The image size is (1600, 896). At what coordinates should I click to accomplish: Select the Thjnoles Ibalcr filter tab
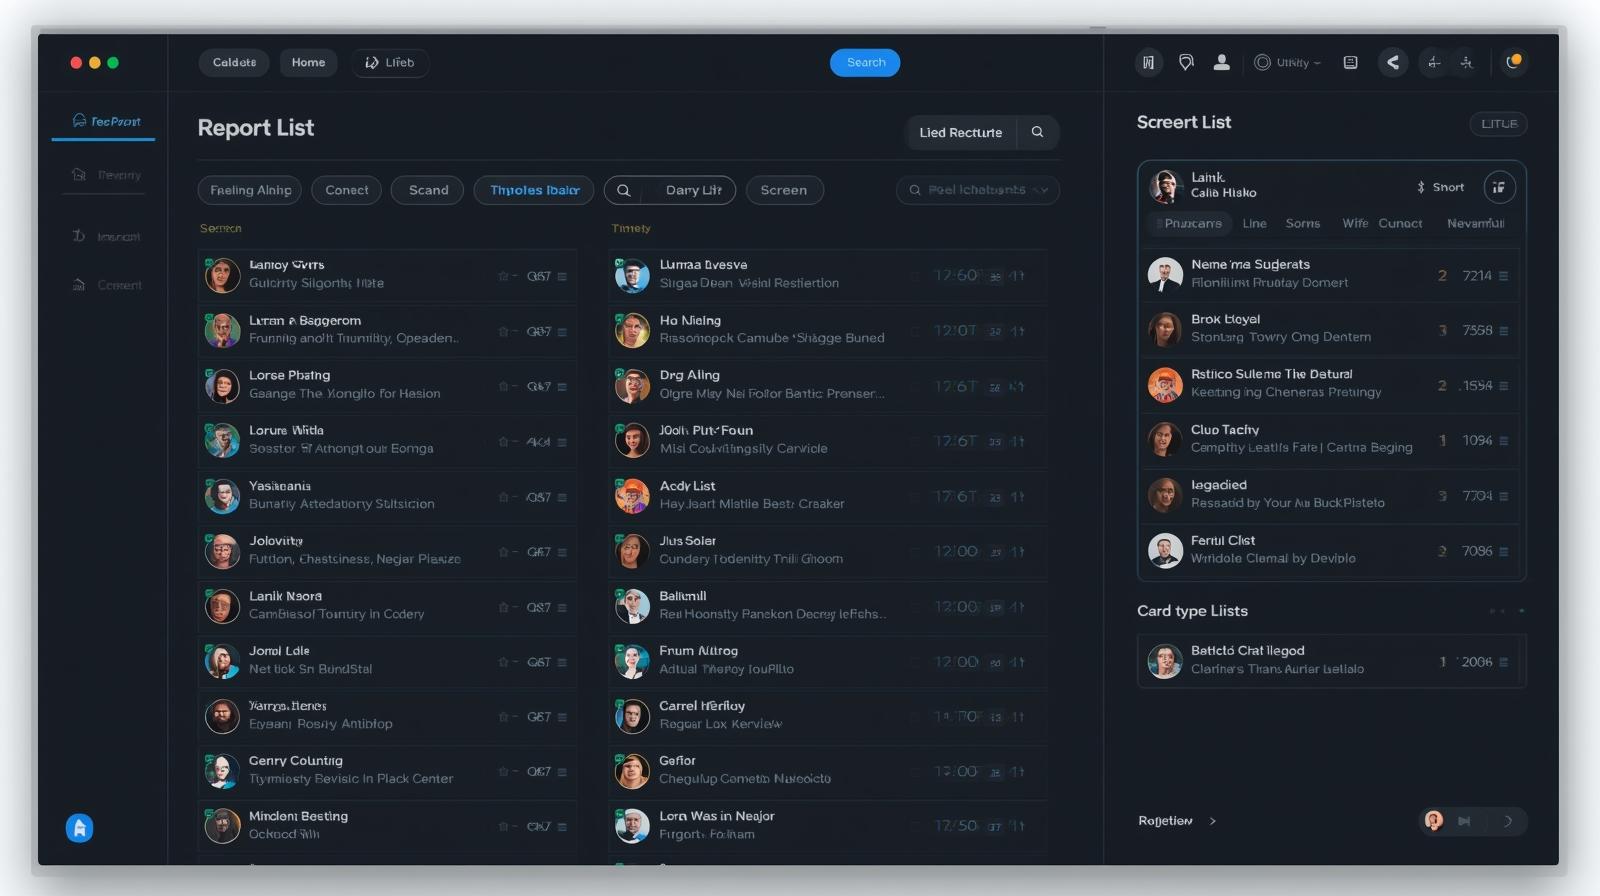point(534,190)
